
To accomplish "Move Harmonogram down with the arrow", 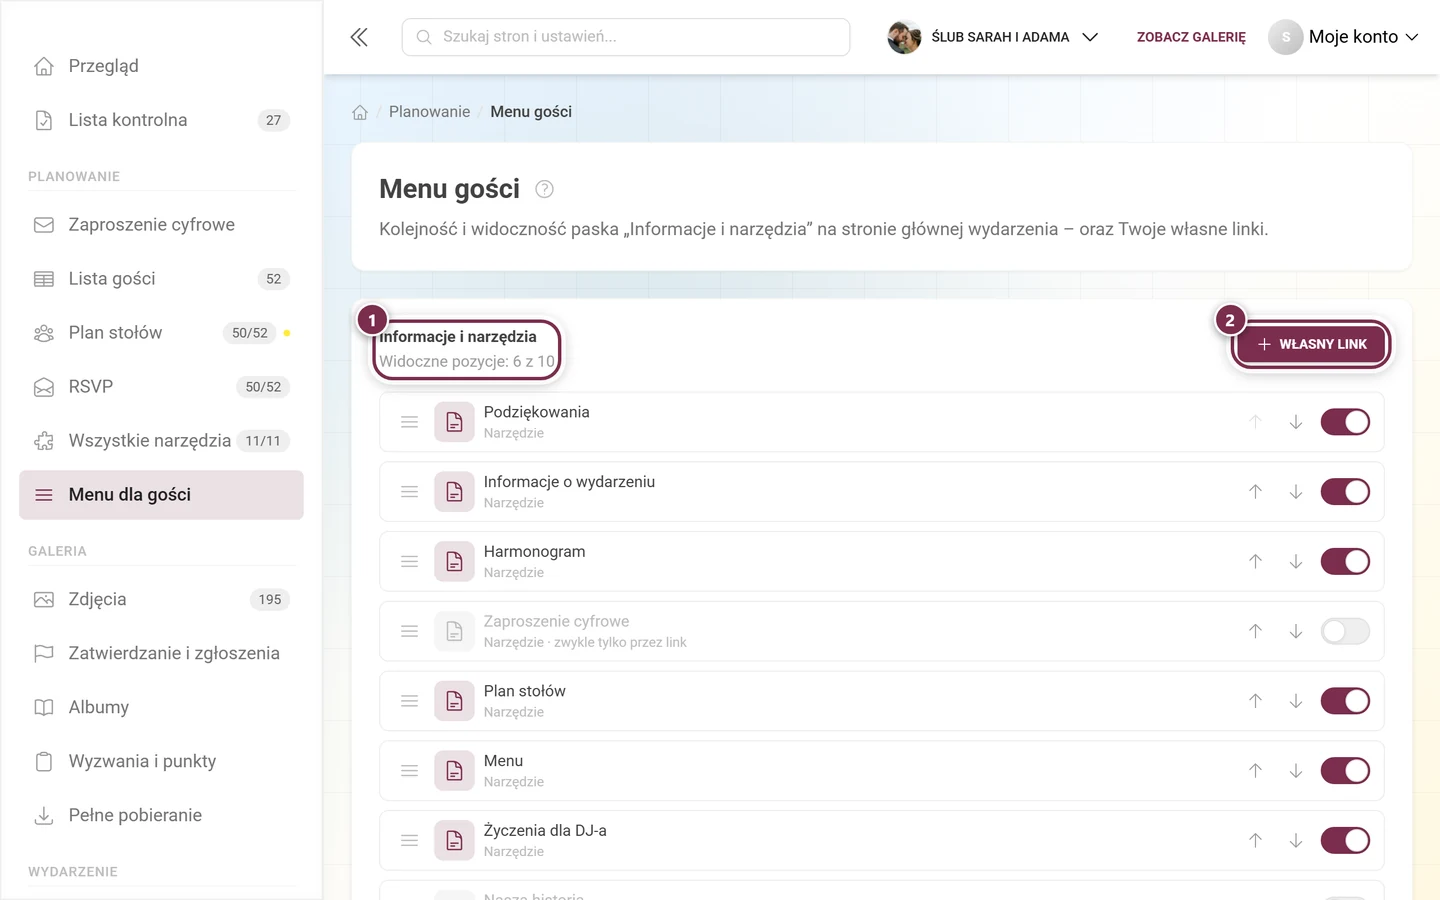I will [x=1295, y=562].
